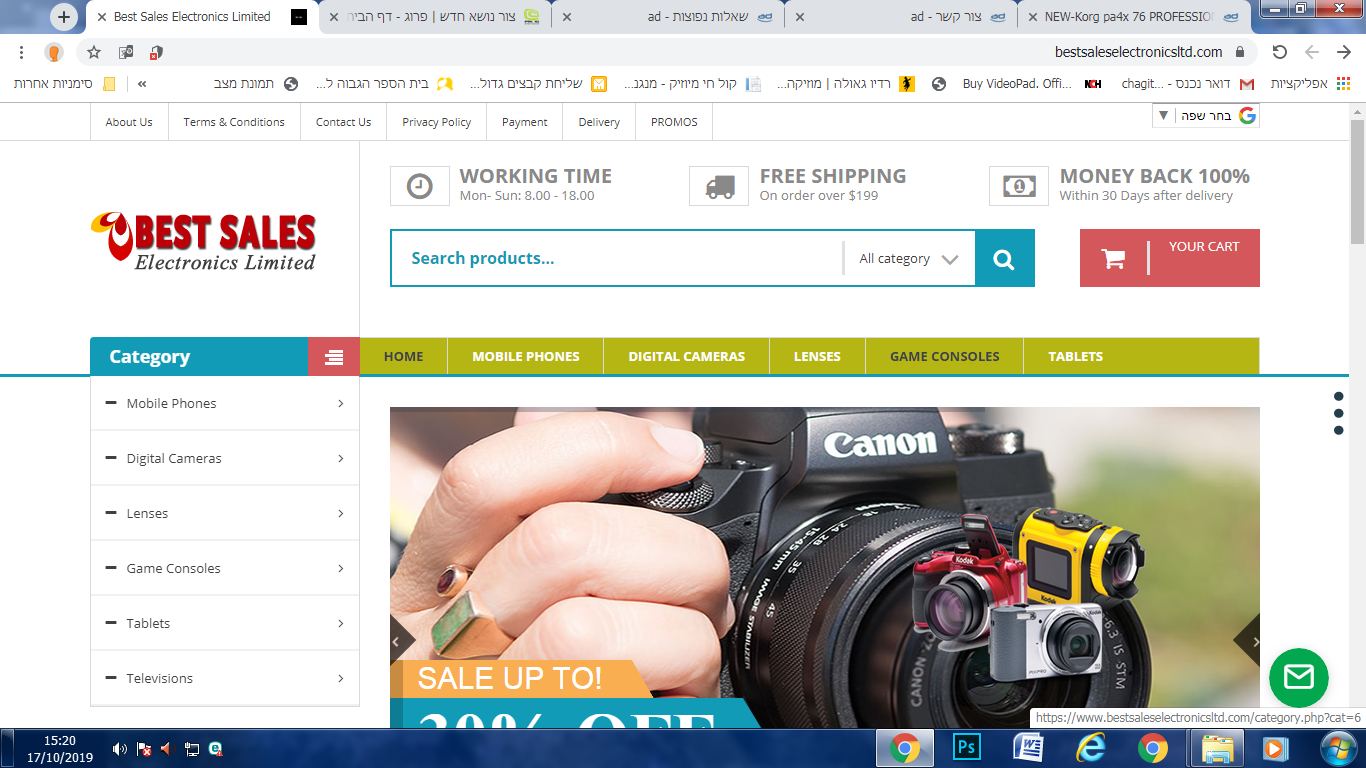This screenshot has height=768, width=1366.
Task: Open the Delivery link
Action: point(599,122)
